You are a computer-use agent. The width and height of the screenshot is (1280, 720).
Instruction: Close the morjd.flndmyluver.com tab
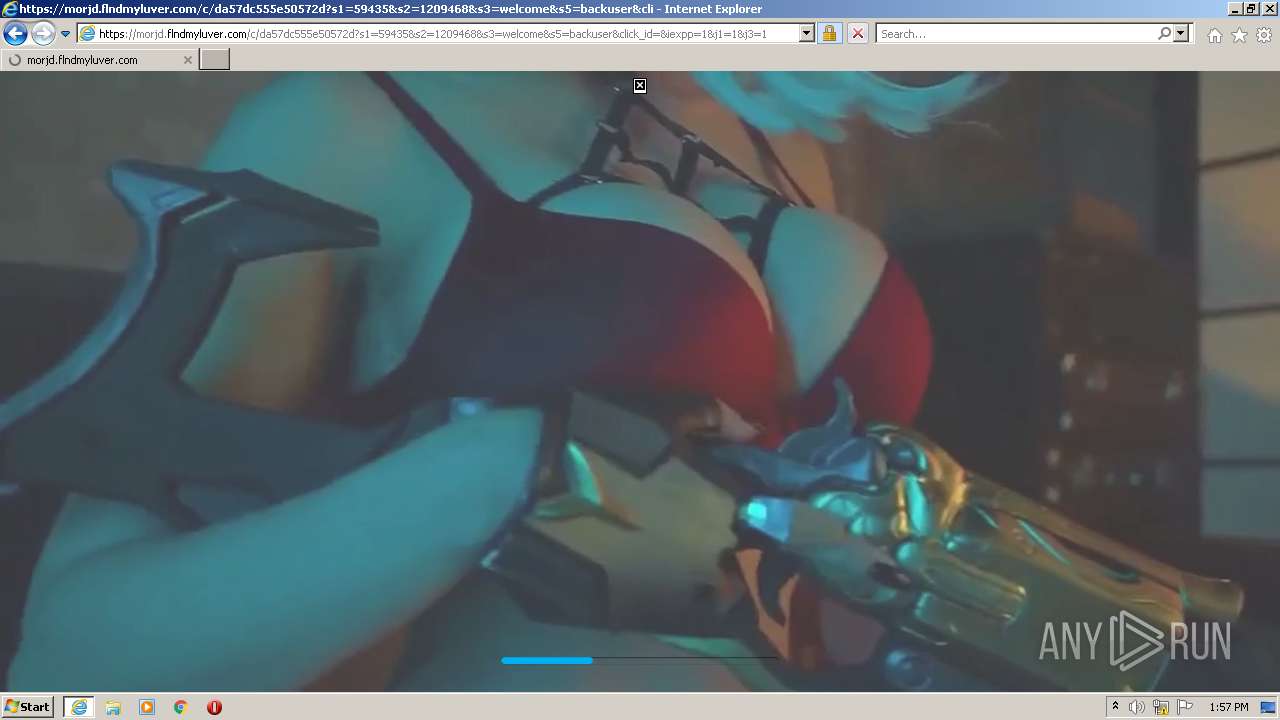click(187, 60)
